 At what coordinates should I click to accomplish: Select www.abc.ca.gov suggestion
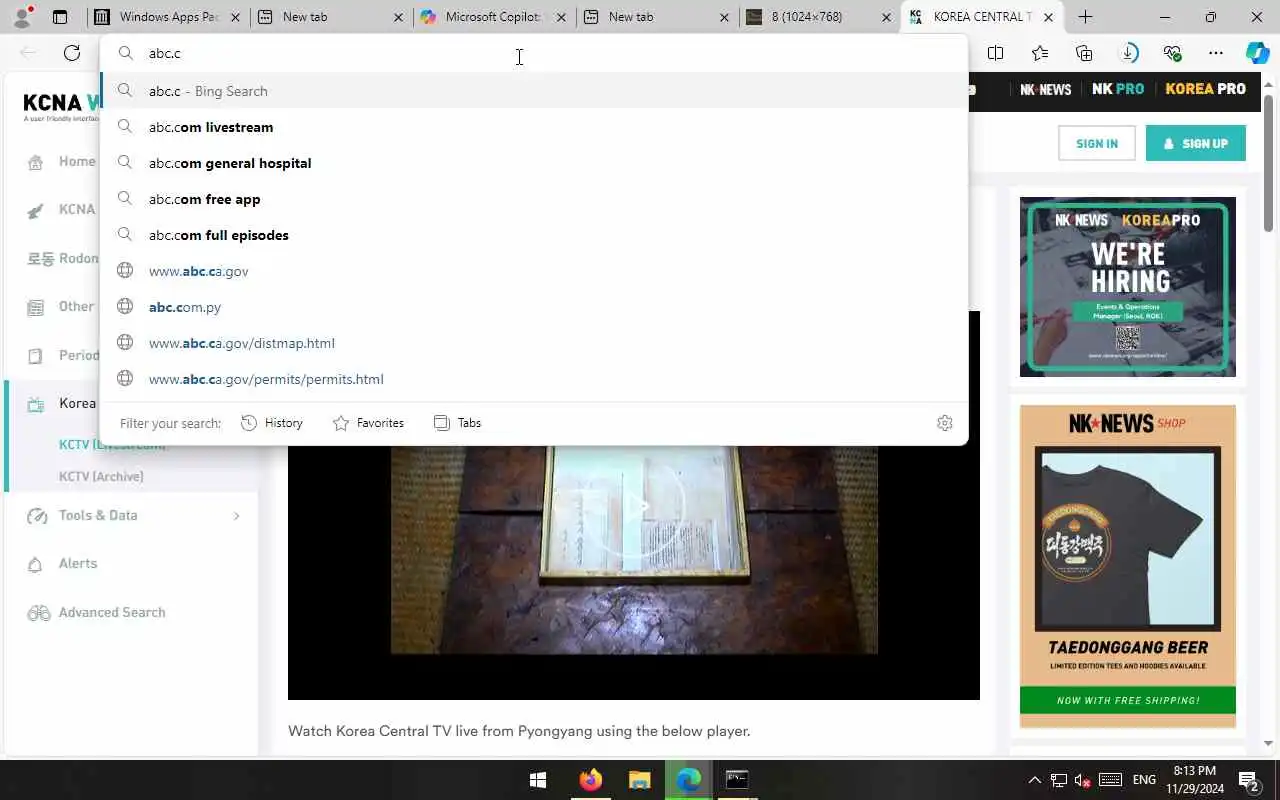pyautogui.click(x=534, y=271)
